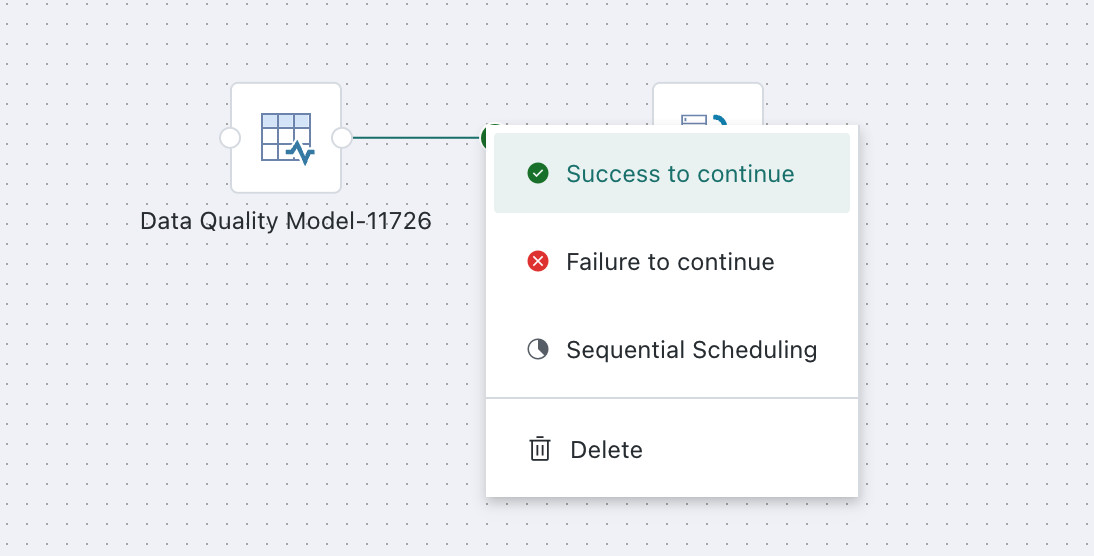
Task: Click the top edge of the hidden second node
Action: click(707, 84)
